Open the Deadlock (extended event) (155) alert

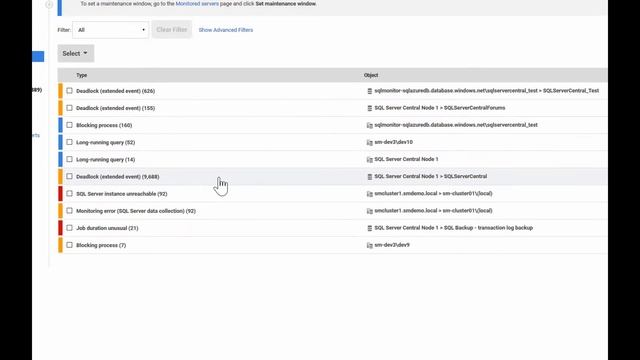tap(116, 108)
